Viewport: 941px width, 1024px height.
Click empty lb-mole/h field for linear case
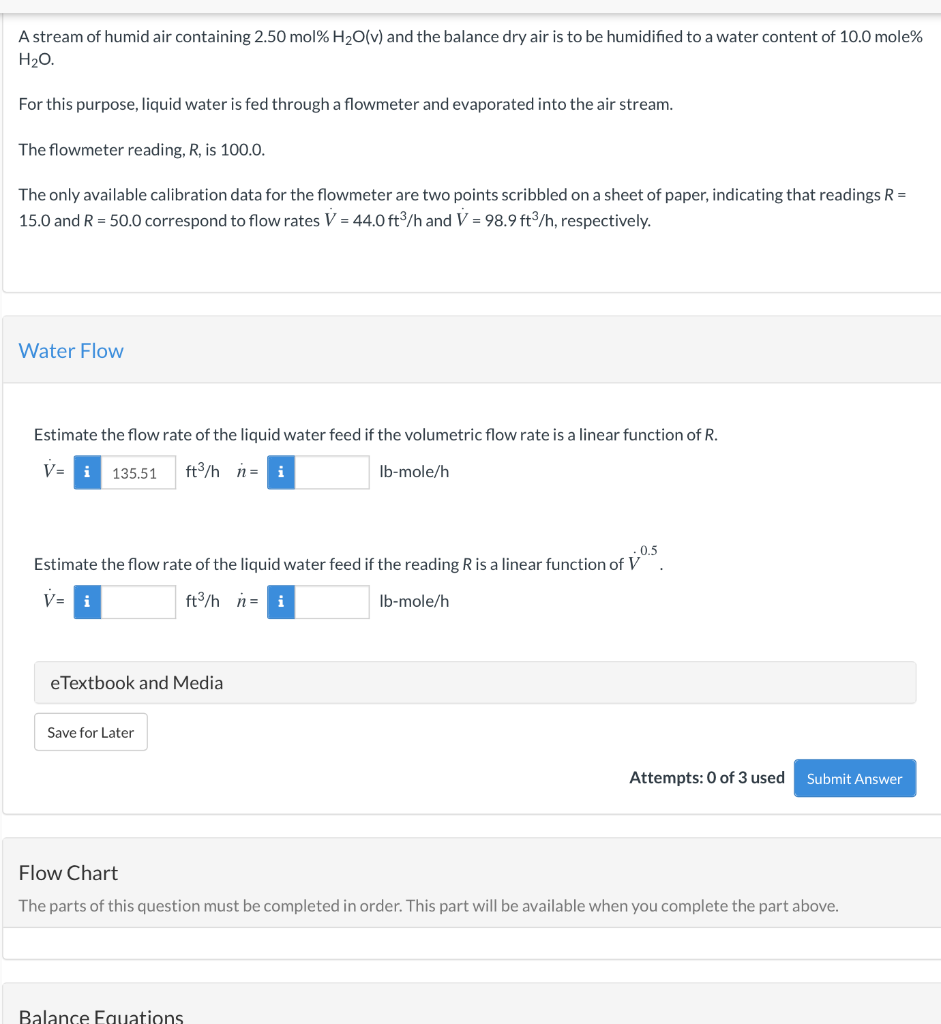[332, 472]
